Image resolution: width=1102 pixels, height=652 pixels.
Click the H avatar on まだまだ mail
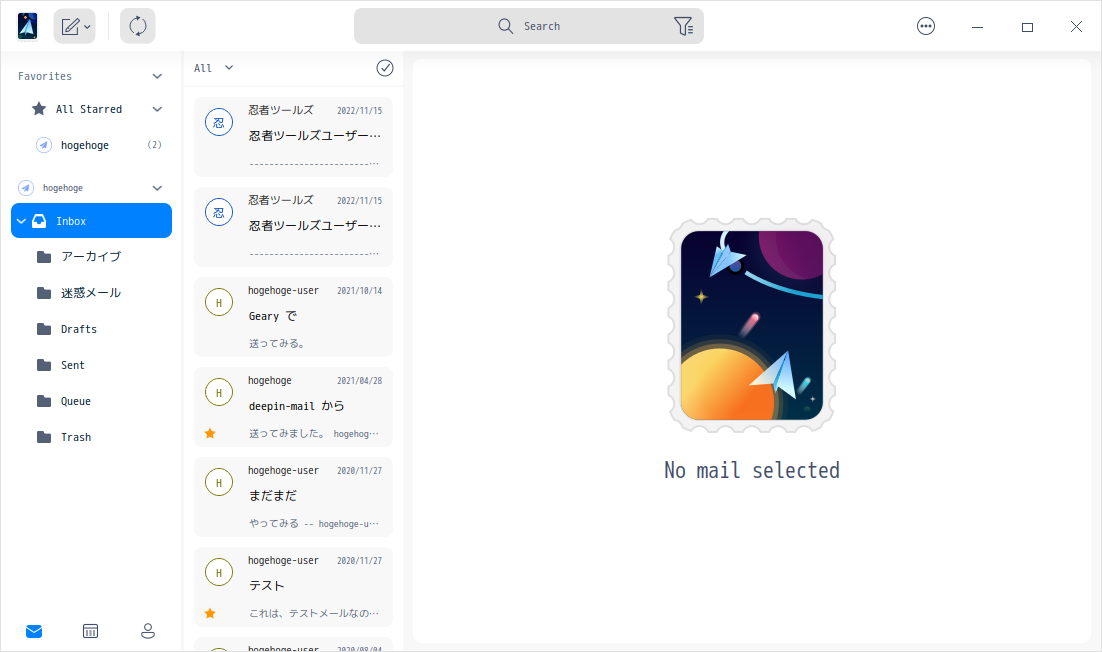pyautogui.click(x=219, y=483)
